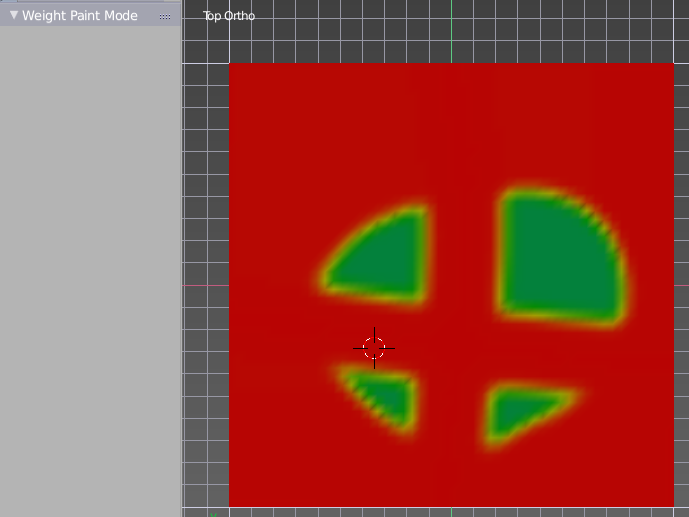Click the Weight Paint Mode panel title
This screenshot has height=517, width=689.
coord(80,16)
